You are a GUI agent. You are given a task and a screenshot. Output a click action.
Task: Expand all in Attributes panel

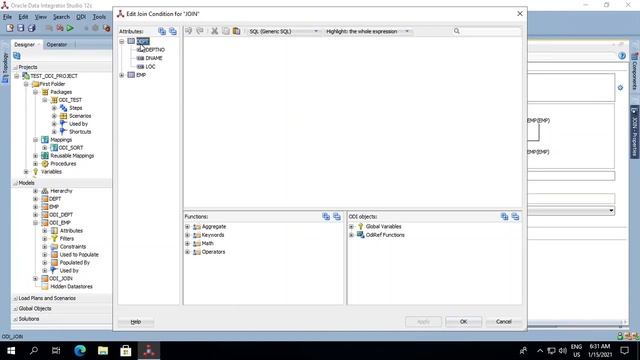[x=162, y=31]
